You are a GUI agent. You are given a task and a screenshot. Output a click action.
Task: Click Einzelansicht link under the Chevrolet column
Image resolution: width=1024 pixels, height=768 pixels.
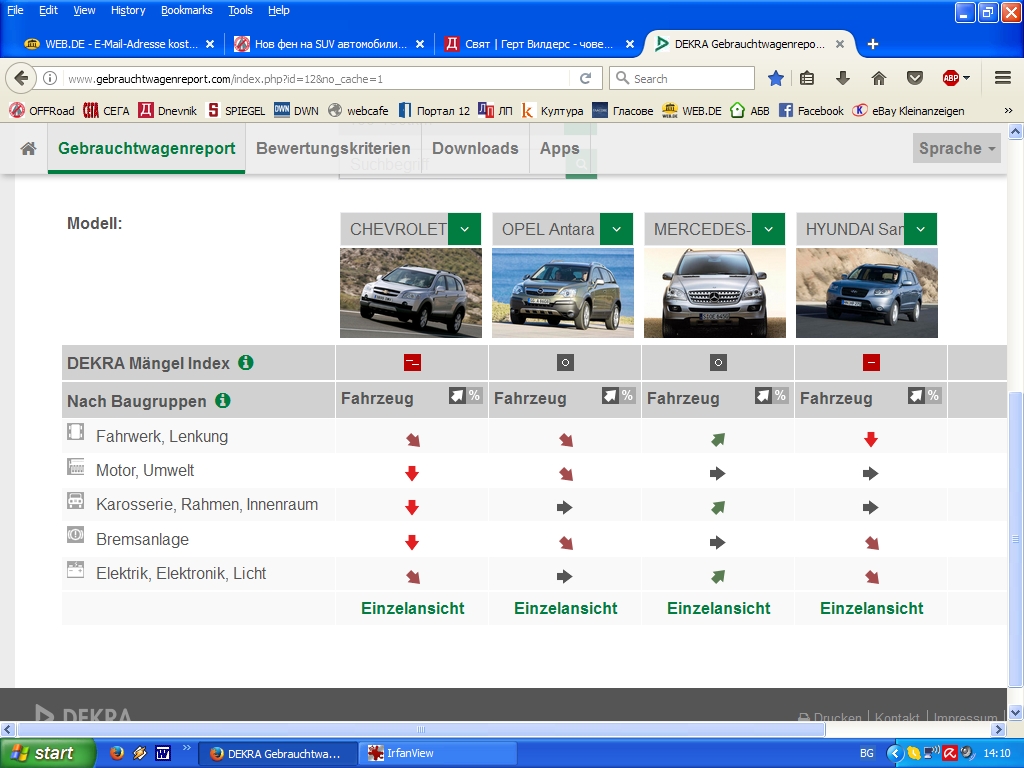pyautogui.click(x=412, y=608)
